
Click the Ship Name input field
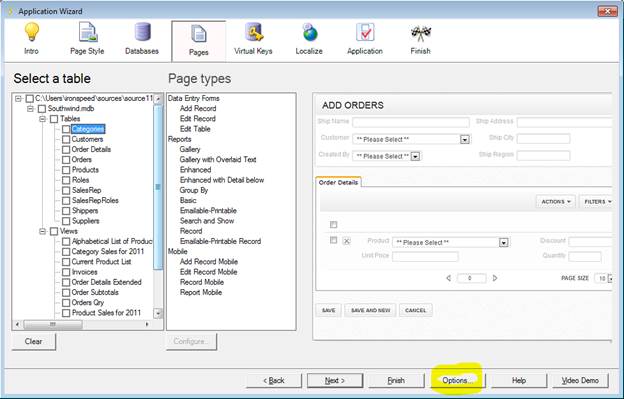point(411,122)
